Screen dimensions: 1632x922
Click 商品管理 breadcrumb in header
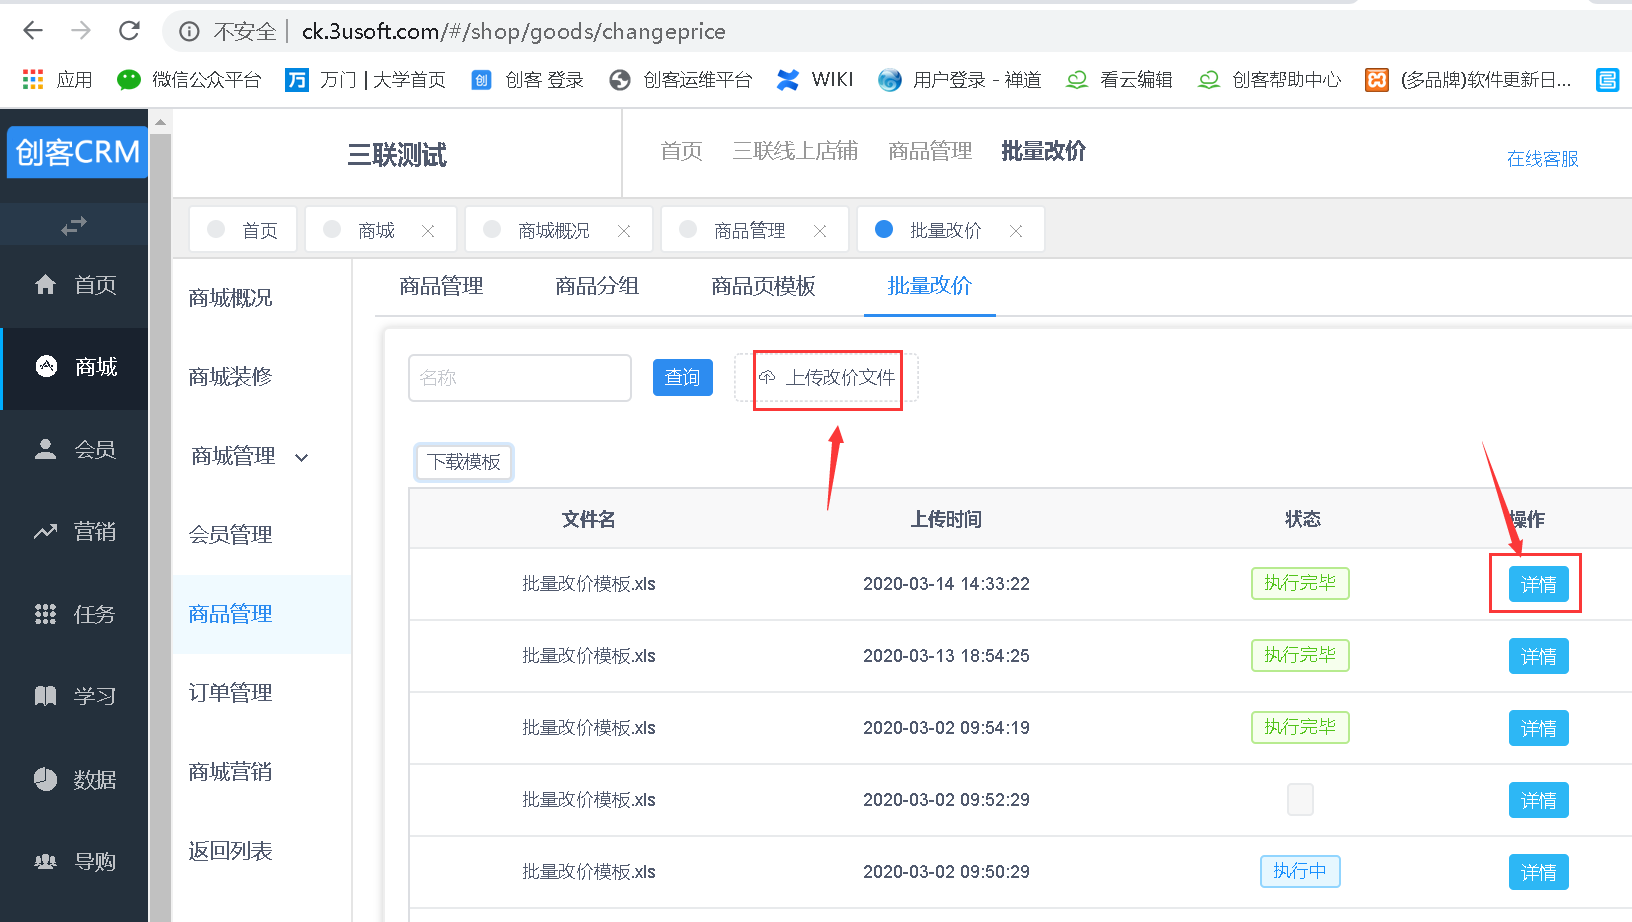tap(930, 151)
